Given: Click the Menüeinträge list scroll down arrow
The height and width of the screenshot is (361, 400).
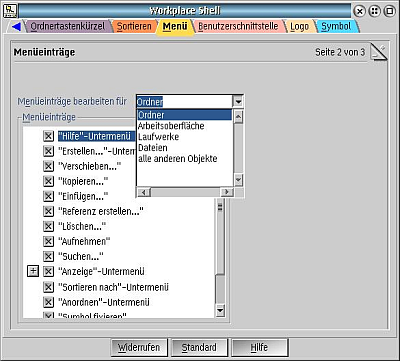Looking at the screenshot, I should [220, 311].
